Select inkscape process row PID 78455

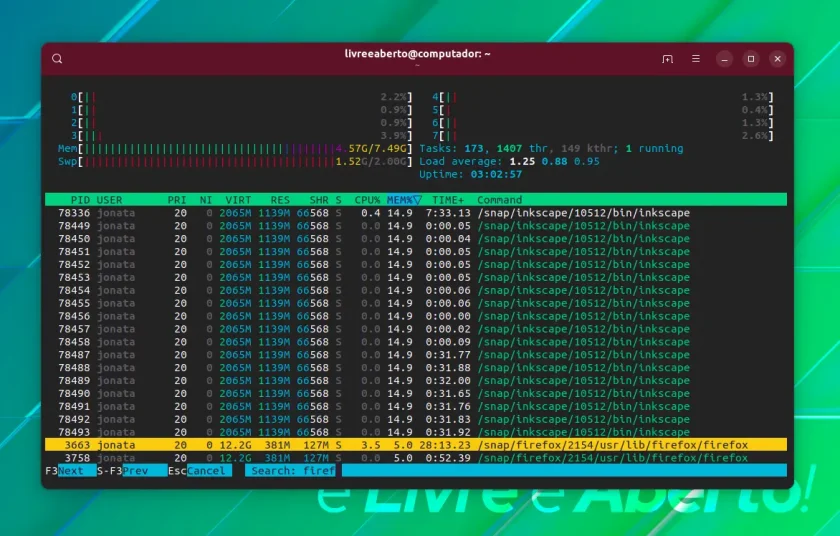pyautogui.click(x=416, y=303)
